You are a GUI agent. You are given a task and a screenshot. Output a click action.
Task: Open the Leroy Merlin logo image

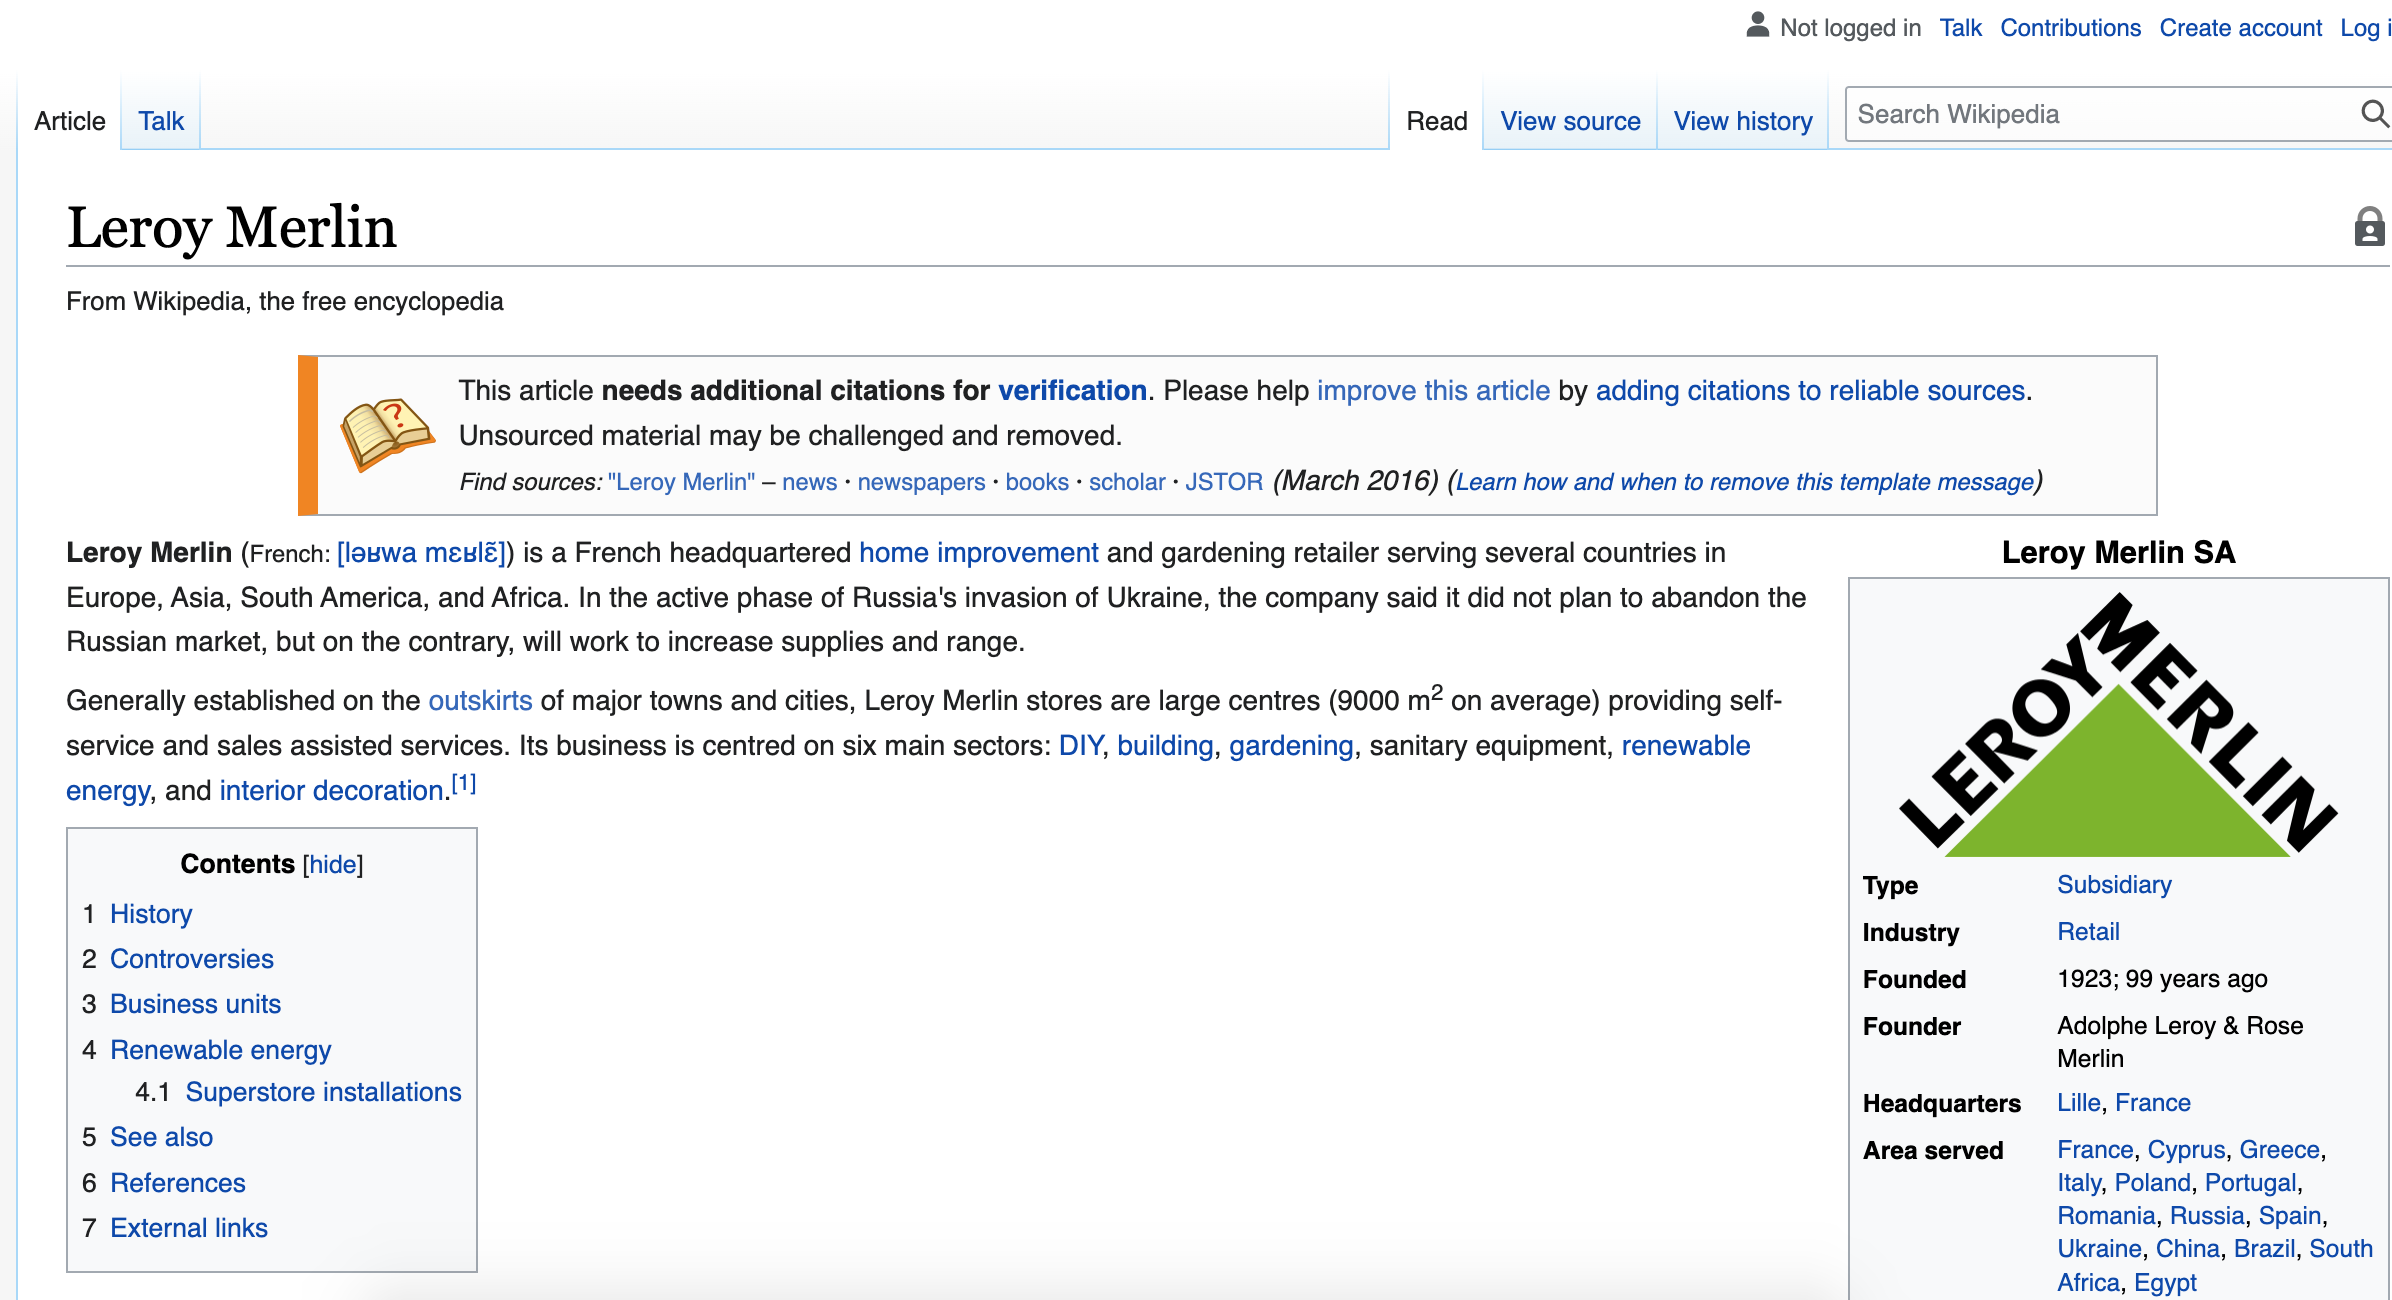[x=2118, y=724]
